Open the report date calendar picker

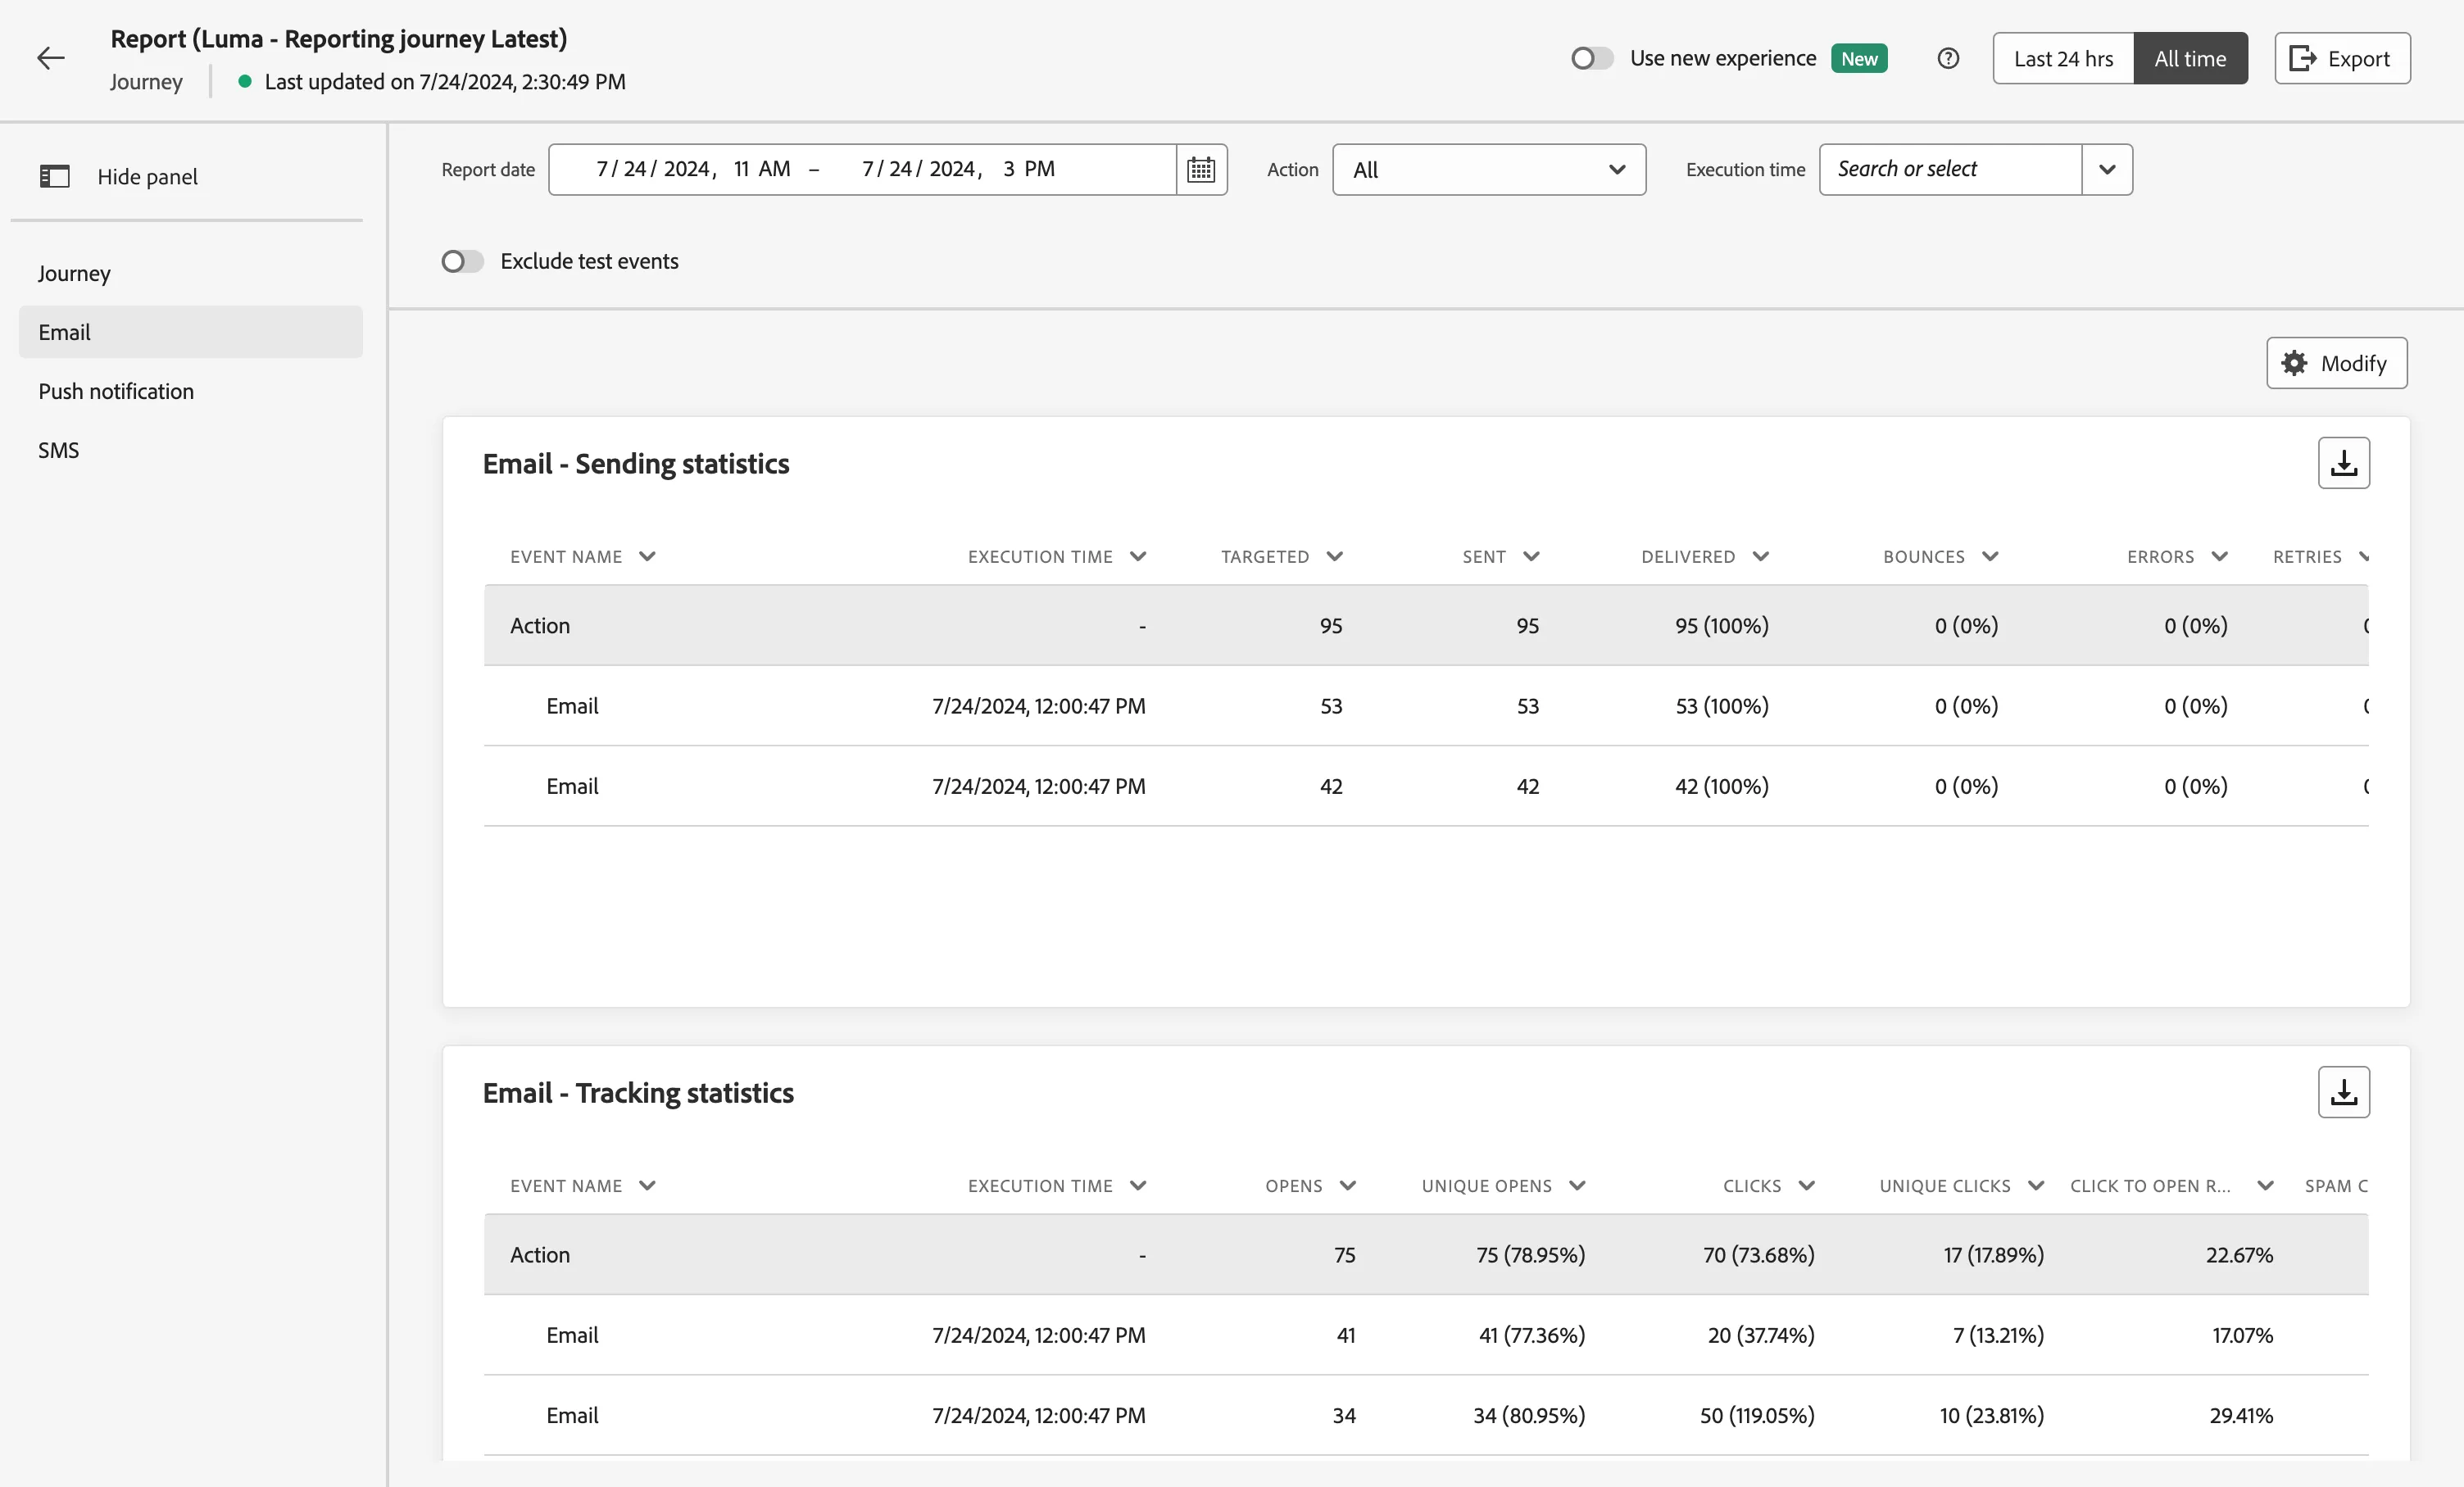point(1201,169)
